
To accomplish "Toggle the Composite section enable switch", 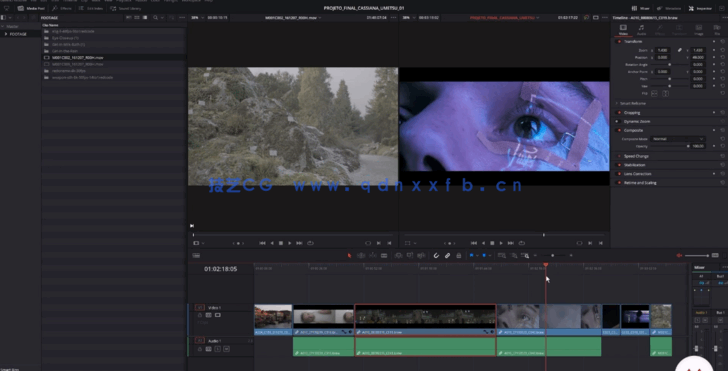I will tap(619, 130).
